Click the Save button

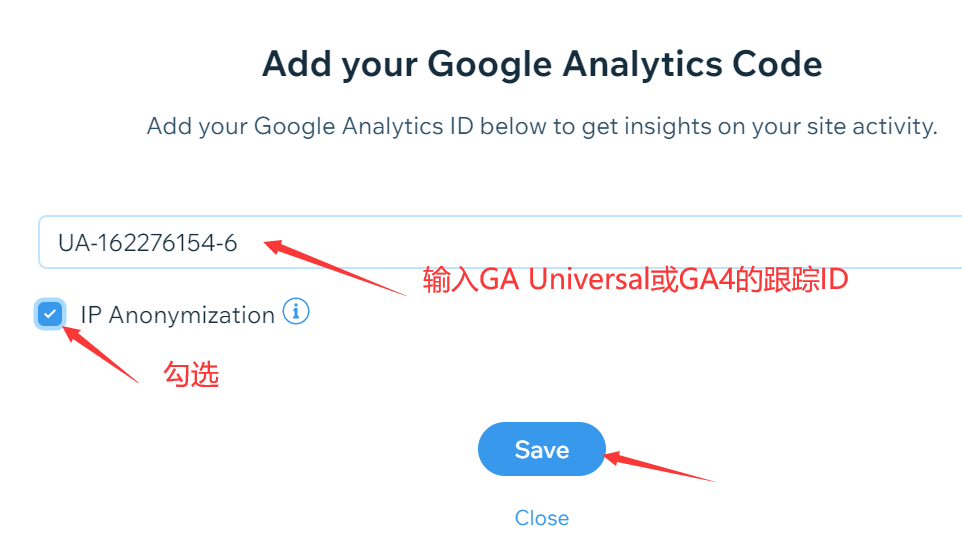click(542, 449)
